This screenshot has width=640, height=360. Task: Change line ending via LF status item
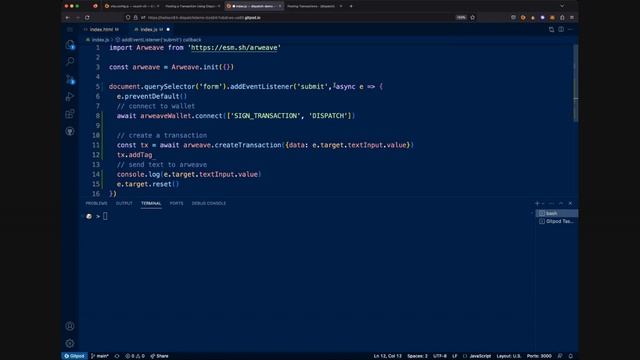click(x=454, y=356)
